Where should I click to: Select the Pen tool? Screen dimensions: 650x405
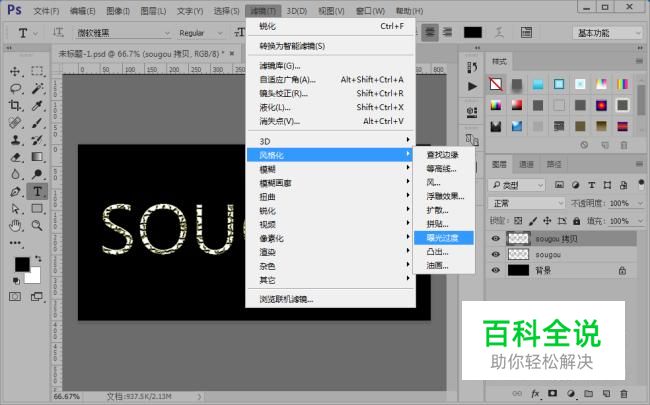pyautogui.click(x=15, y=192)
